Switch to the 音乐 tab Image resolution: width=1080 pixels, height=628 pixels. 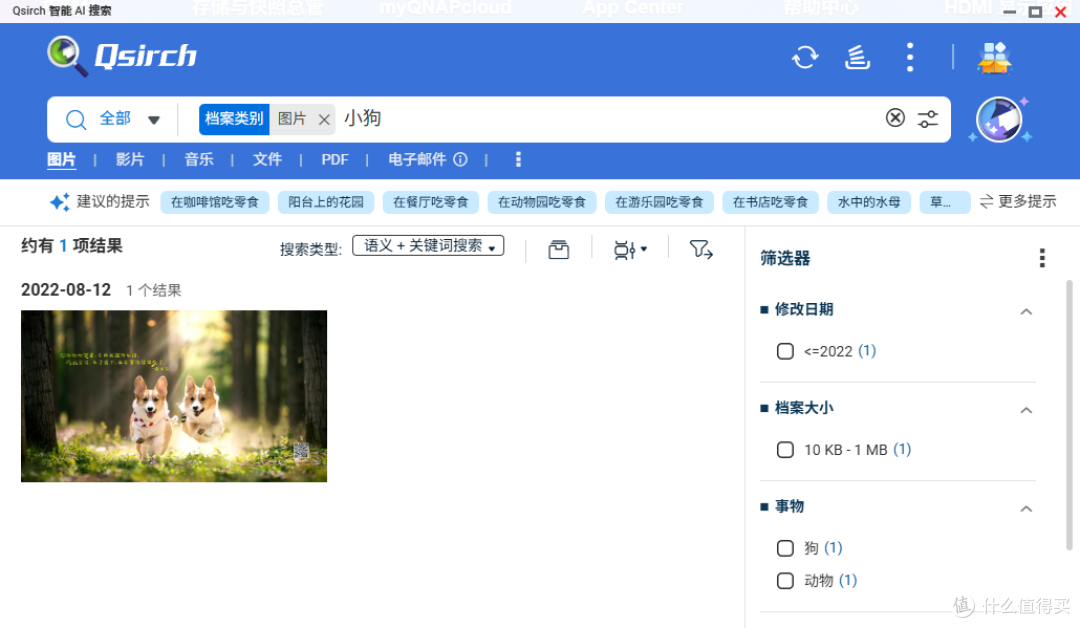point(198,160)
